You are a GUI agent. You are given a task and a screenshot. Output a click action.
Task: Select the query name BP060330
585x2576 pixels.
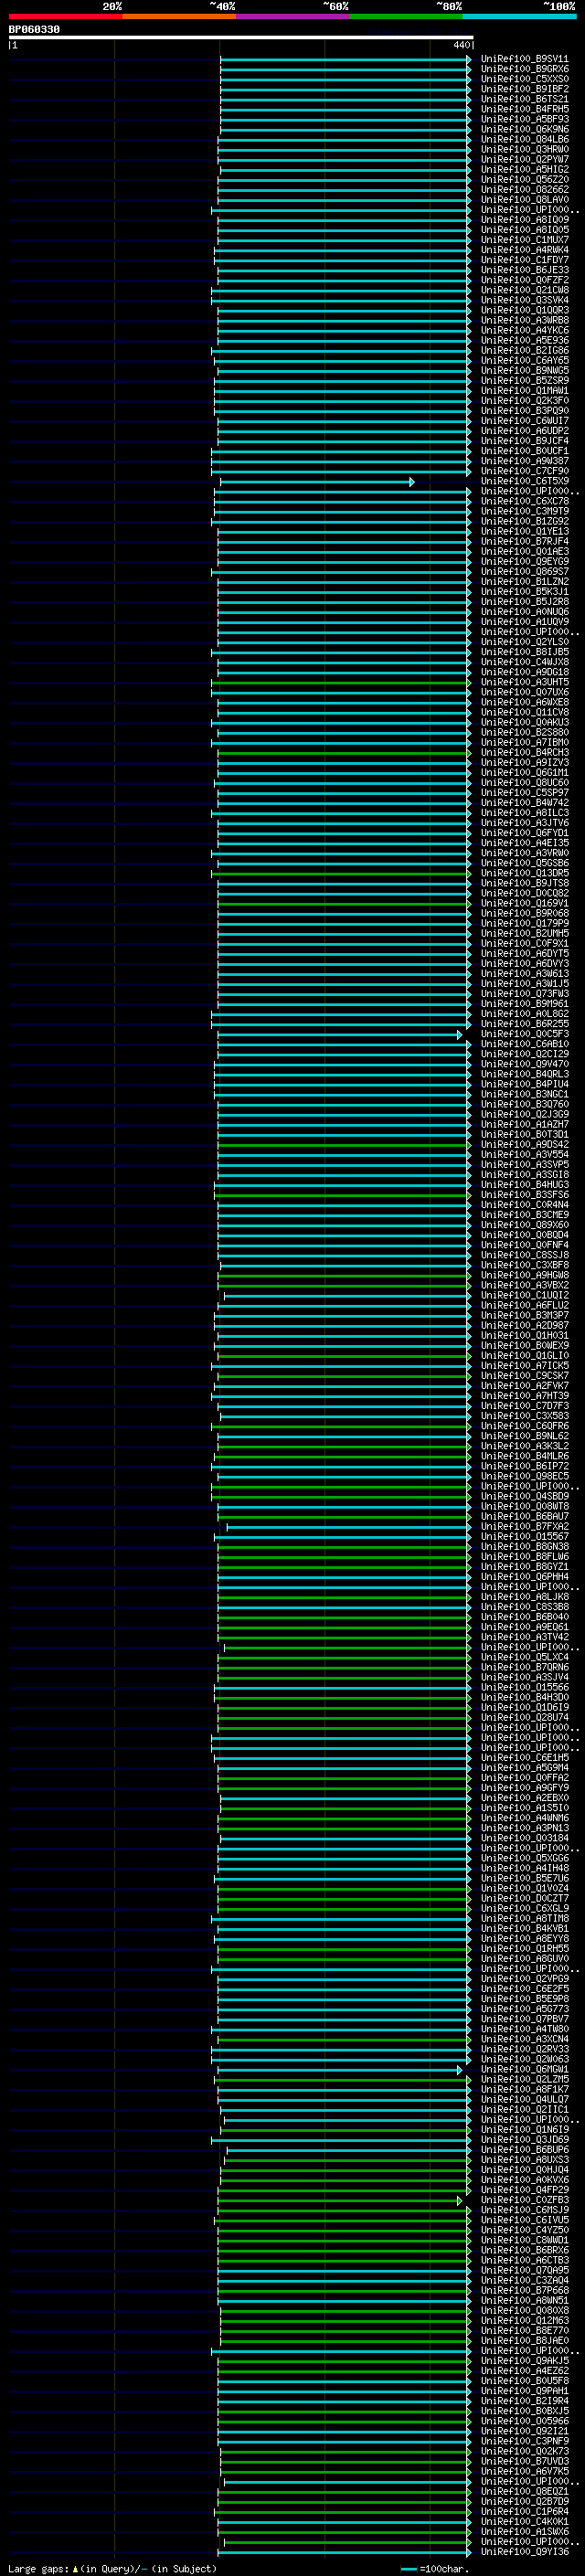click(34, 29)
